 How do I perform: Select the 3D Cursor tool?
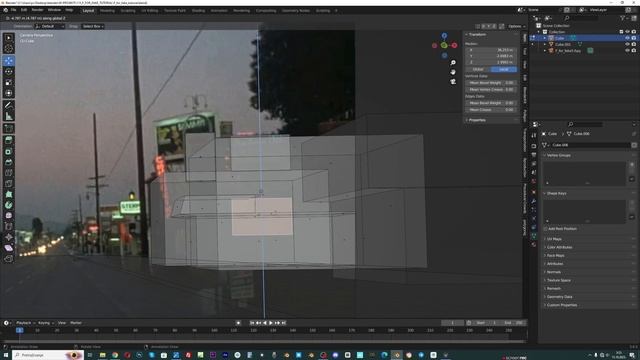[9, 49]
